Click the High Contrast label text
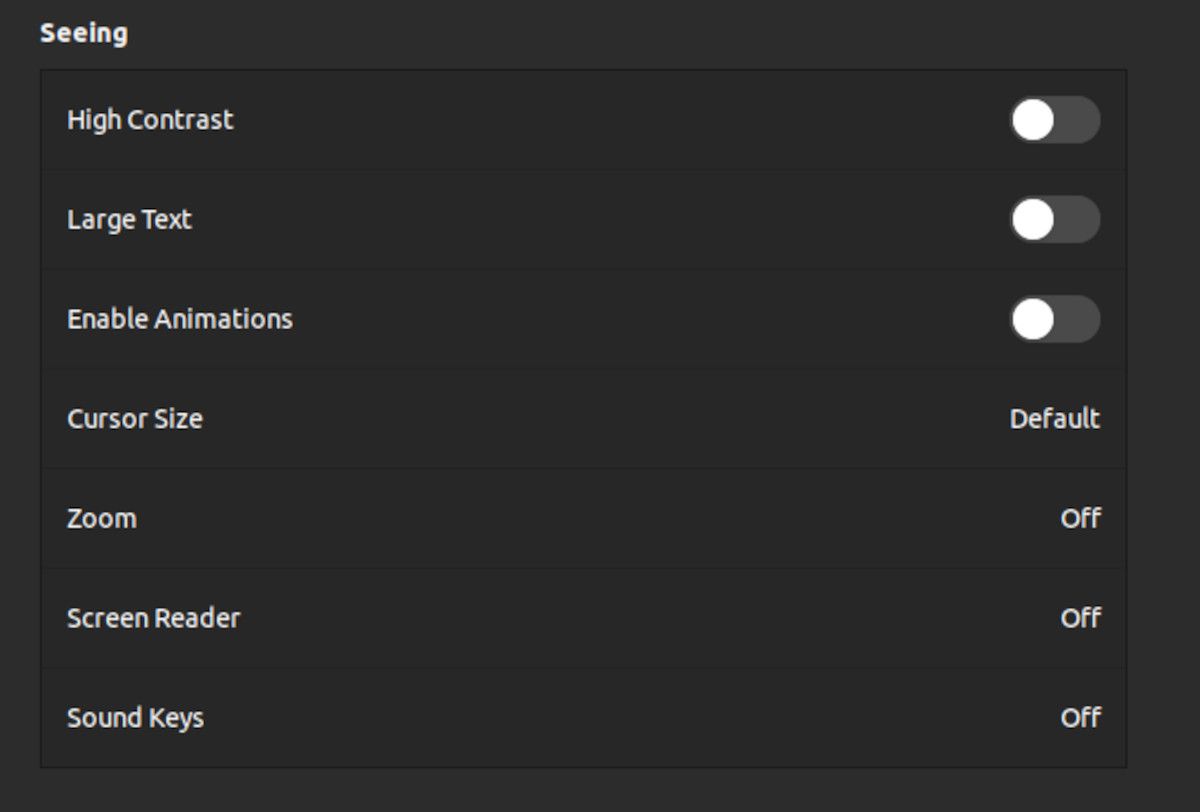Image resolution: width=1200 pixels, height=812 pixels. [x=150, y=120]
